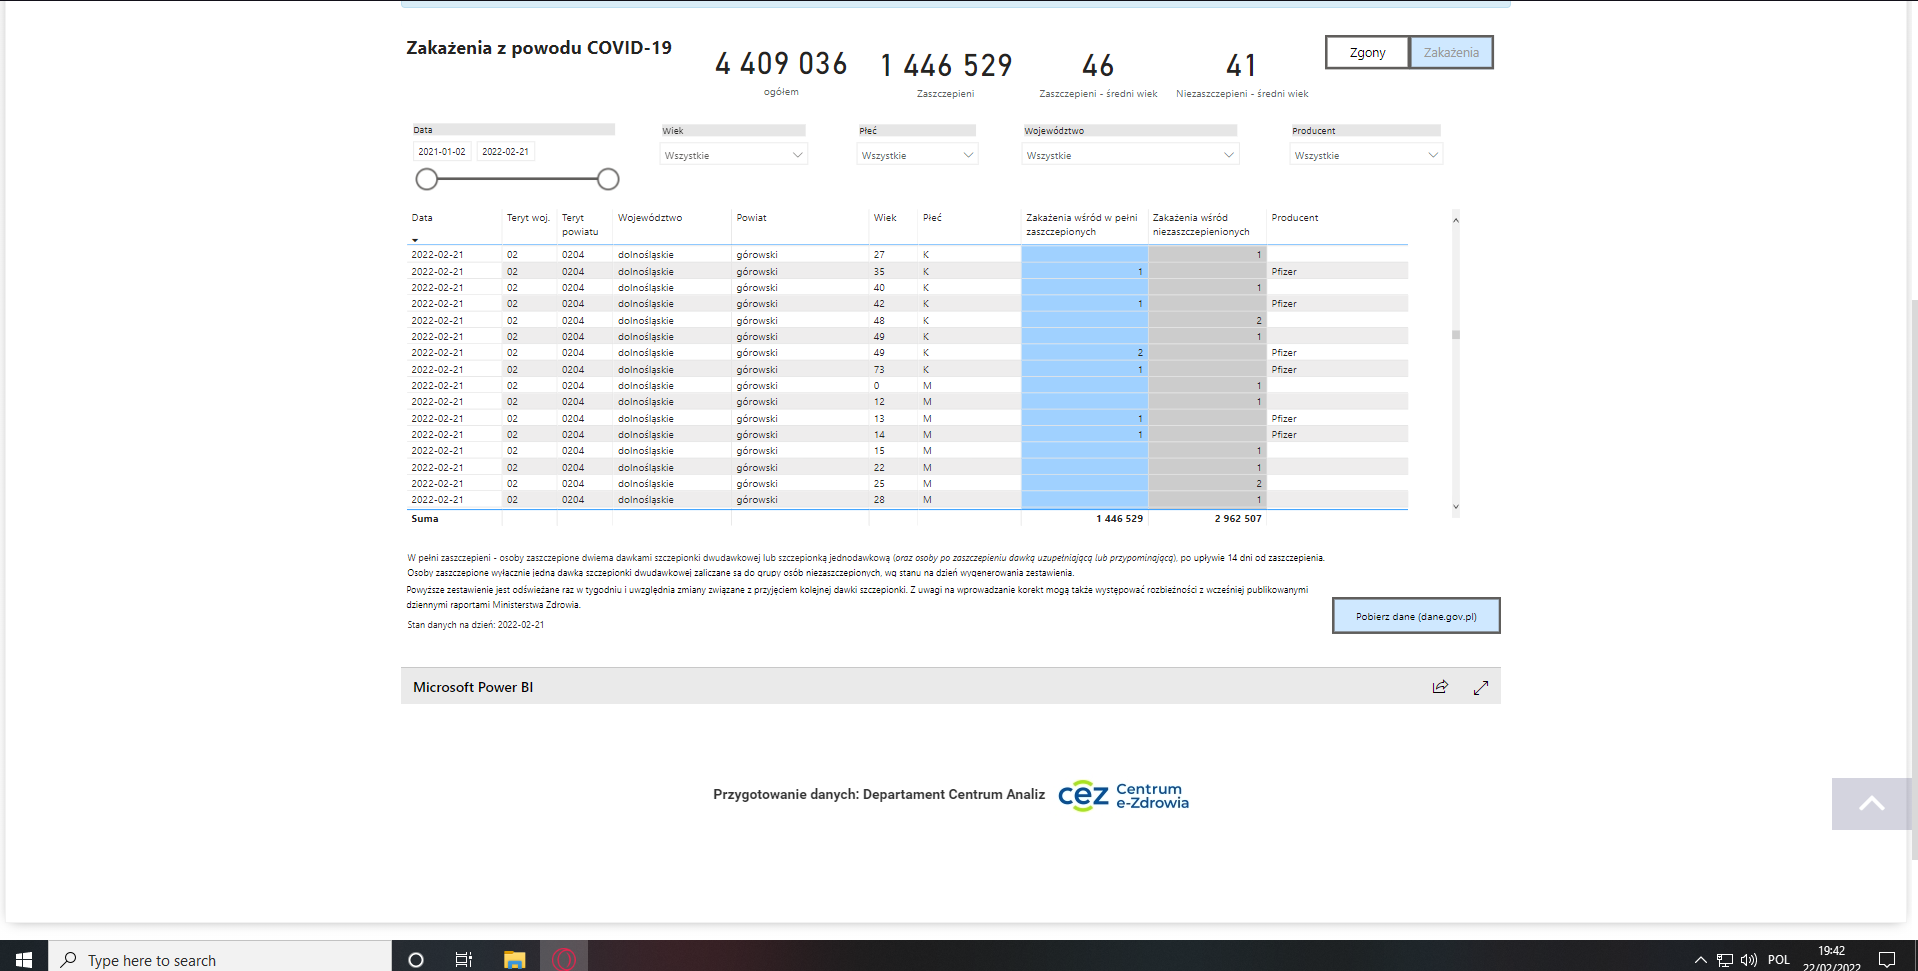Viewport: 1918px width, 971px height.
Task: Click the Suma total 1 446 529
Action: (1119, 519)
